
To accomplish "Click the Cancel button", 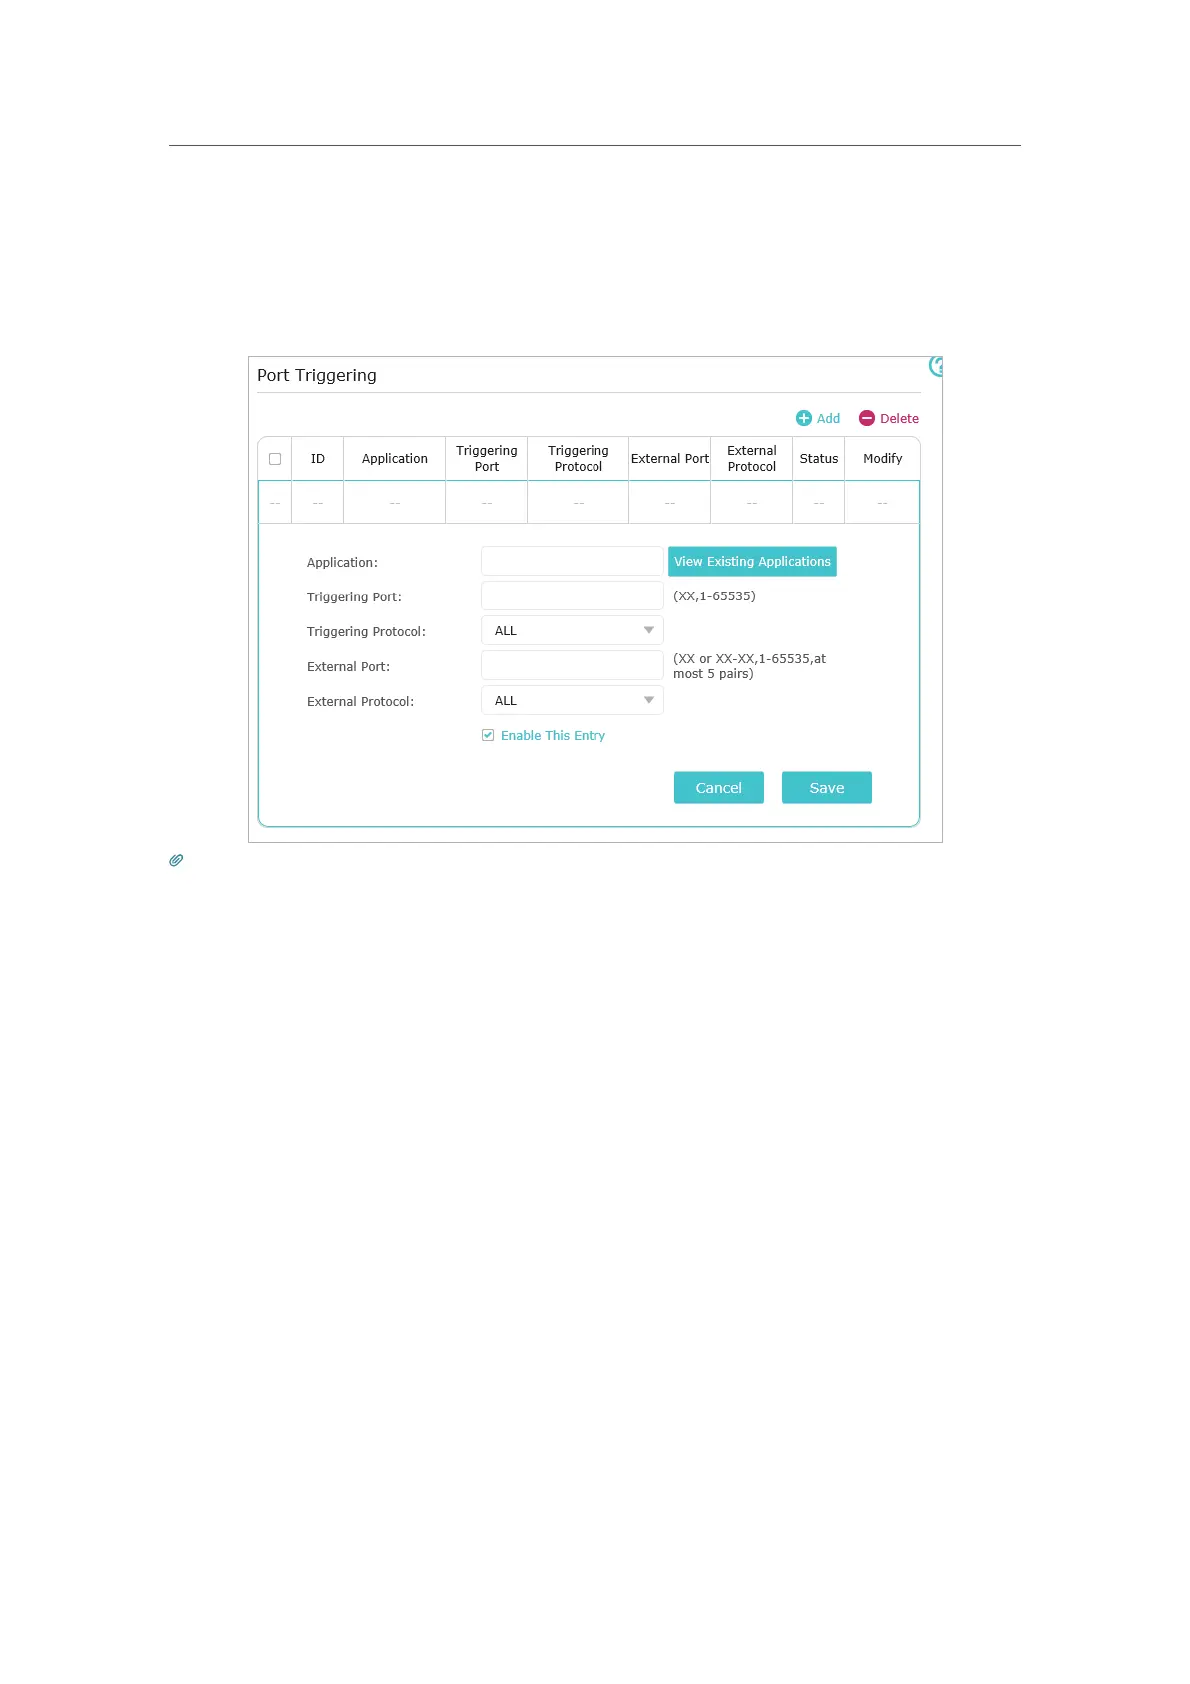I will point(719,787).
